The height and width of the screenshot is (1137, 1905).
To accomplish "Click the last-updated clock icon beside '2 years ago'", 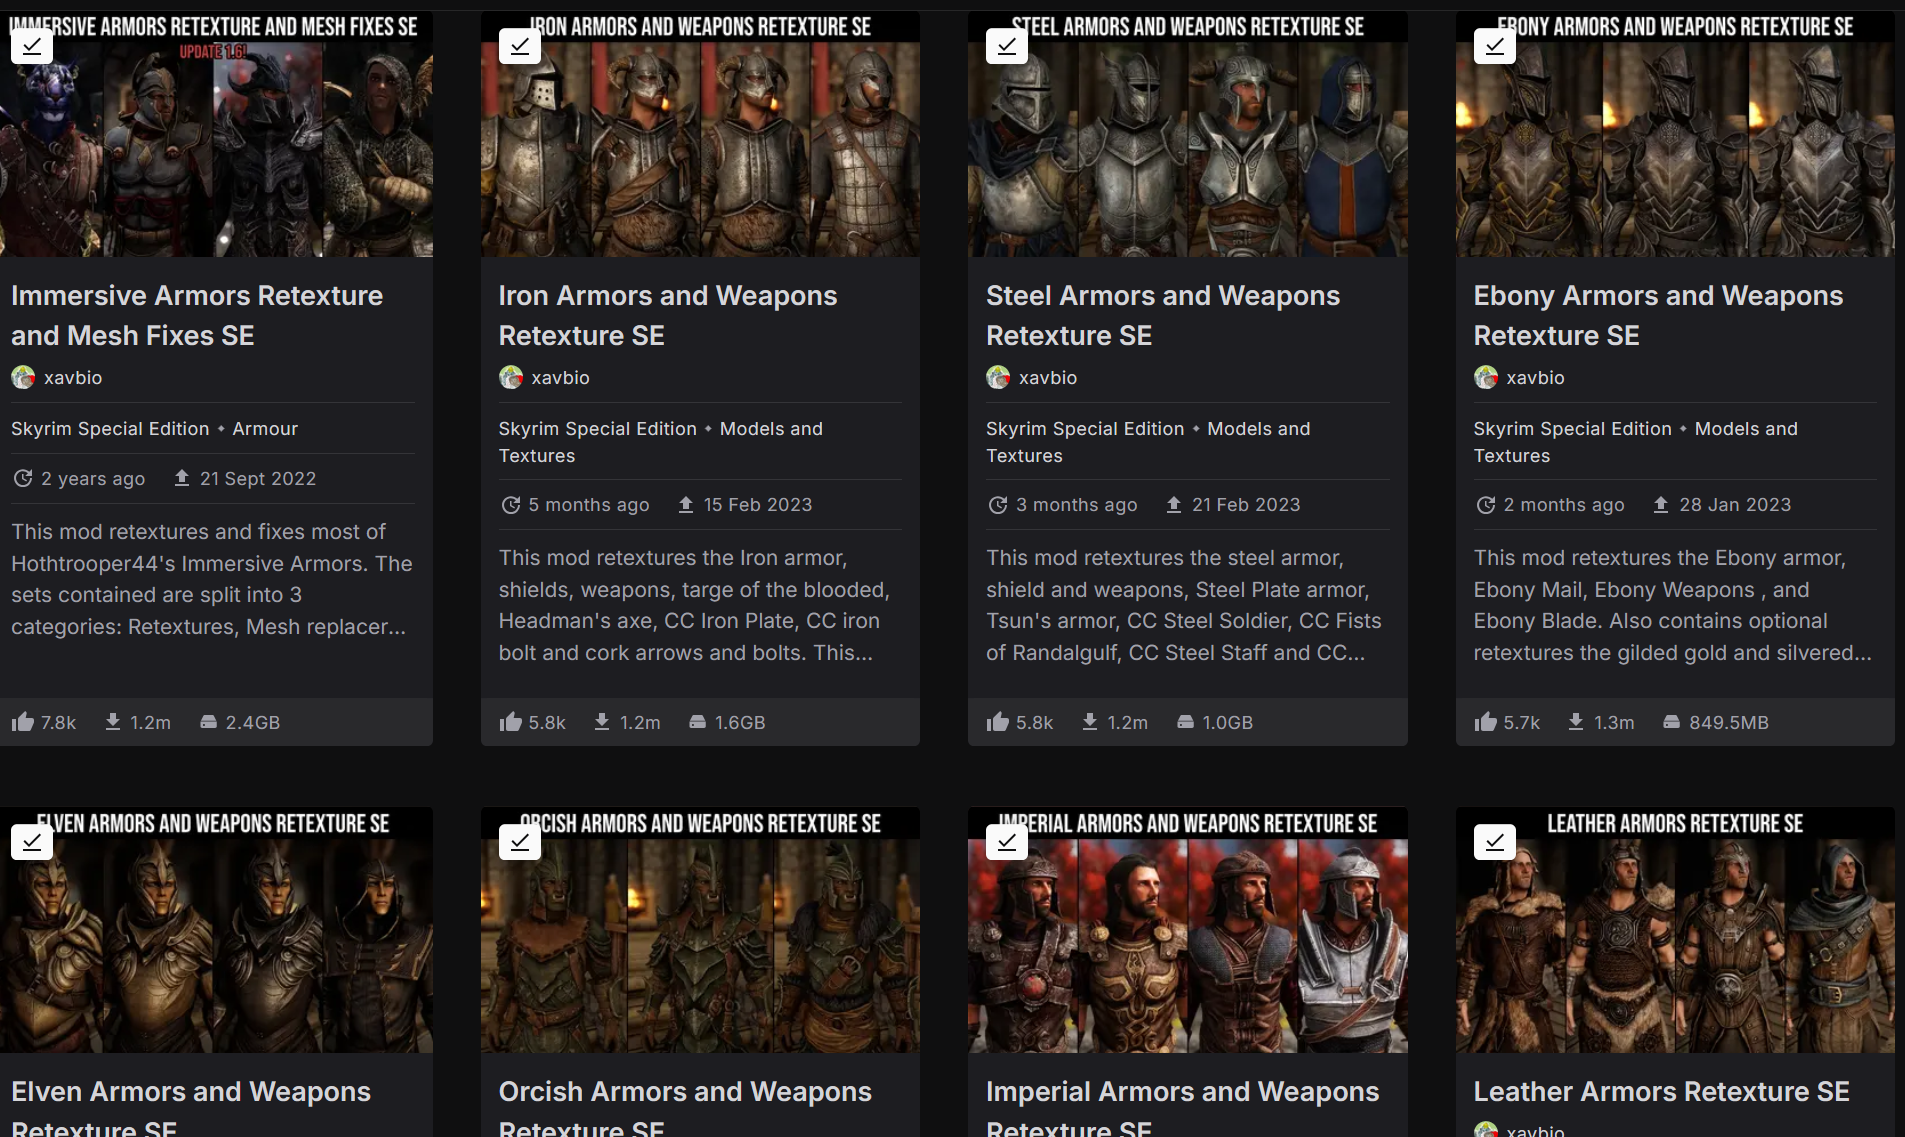I will tap(22, 479).
